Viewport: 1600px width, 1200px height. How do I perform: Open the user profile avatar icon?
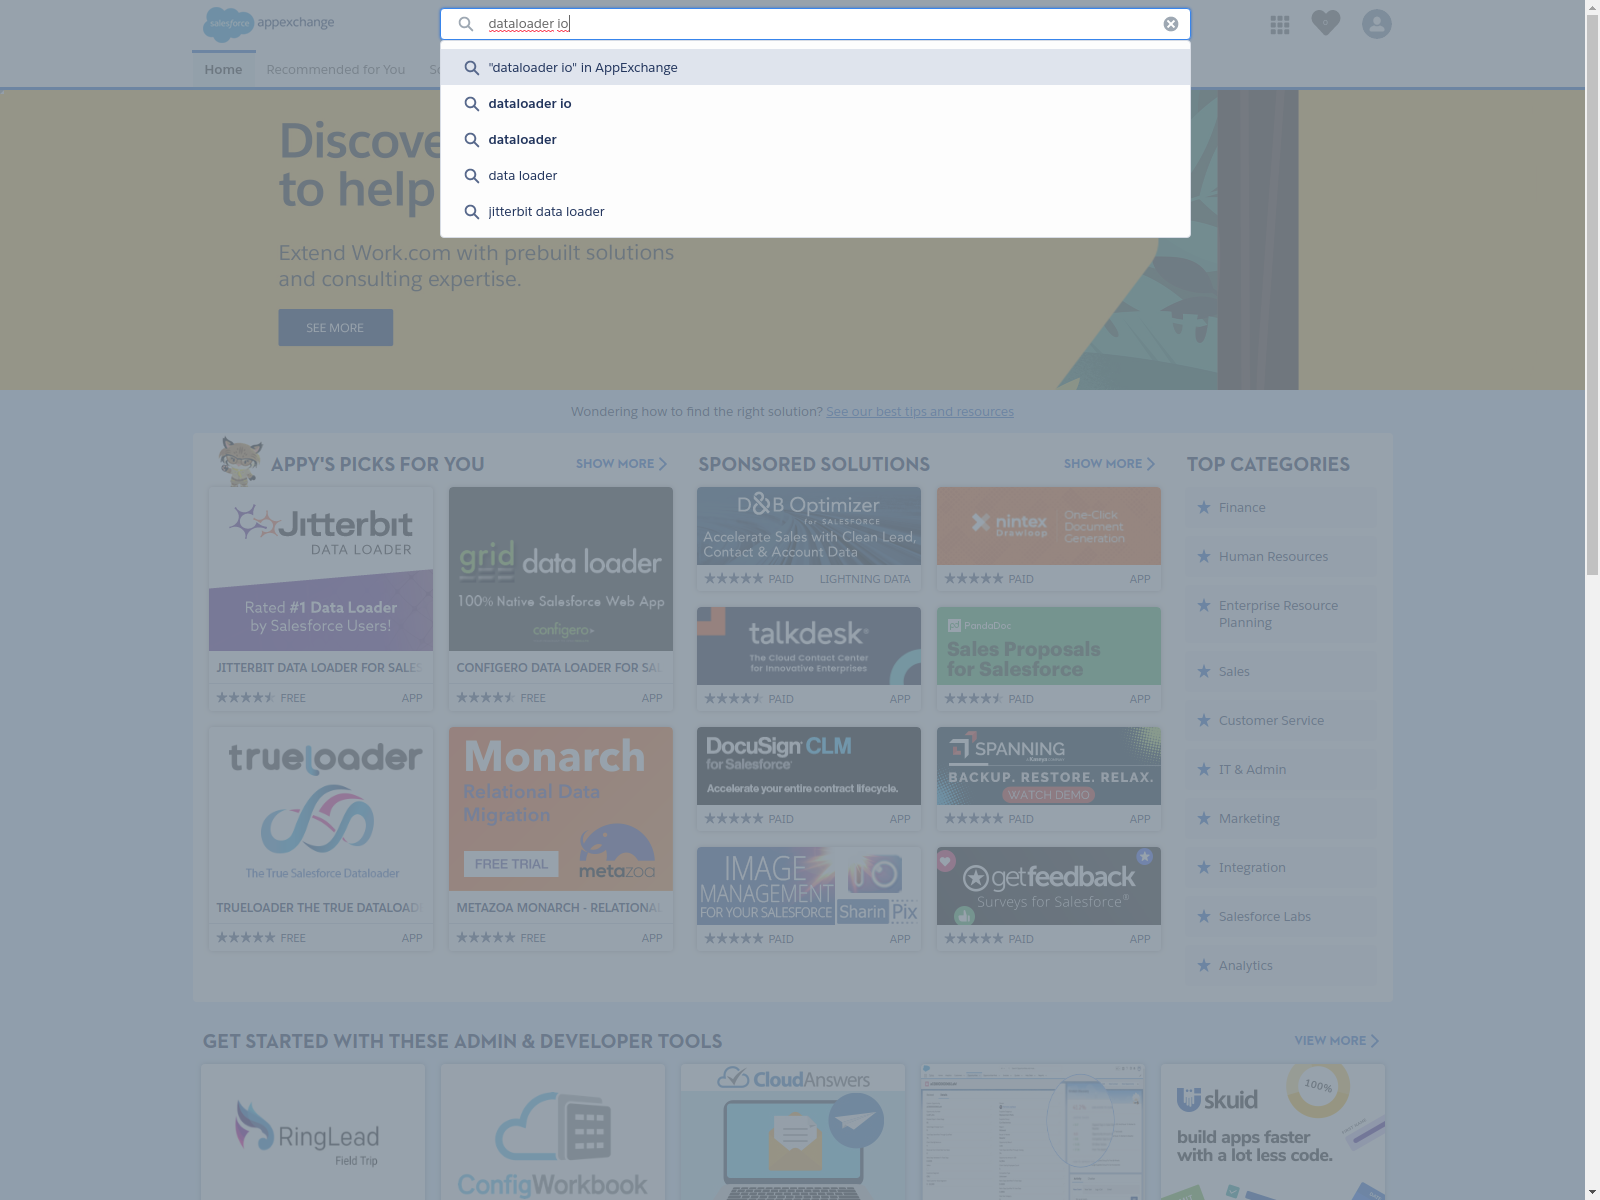tap(1377, 24)
